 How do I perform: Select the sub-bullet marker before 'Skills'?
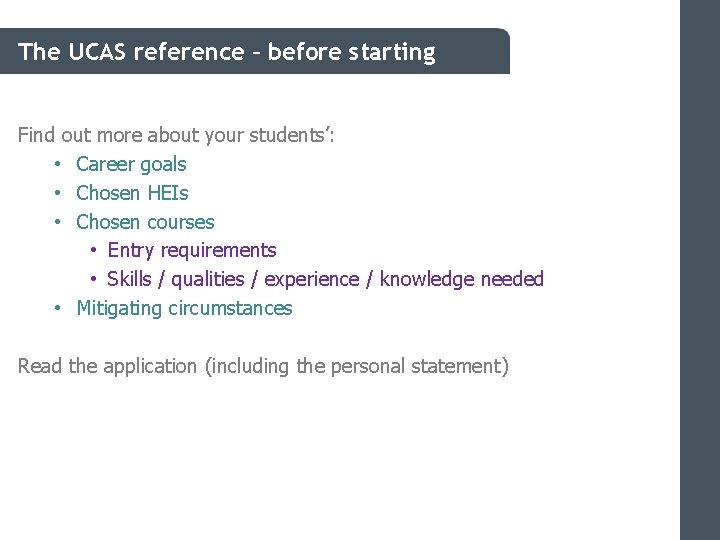click(92, 279)
